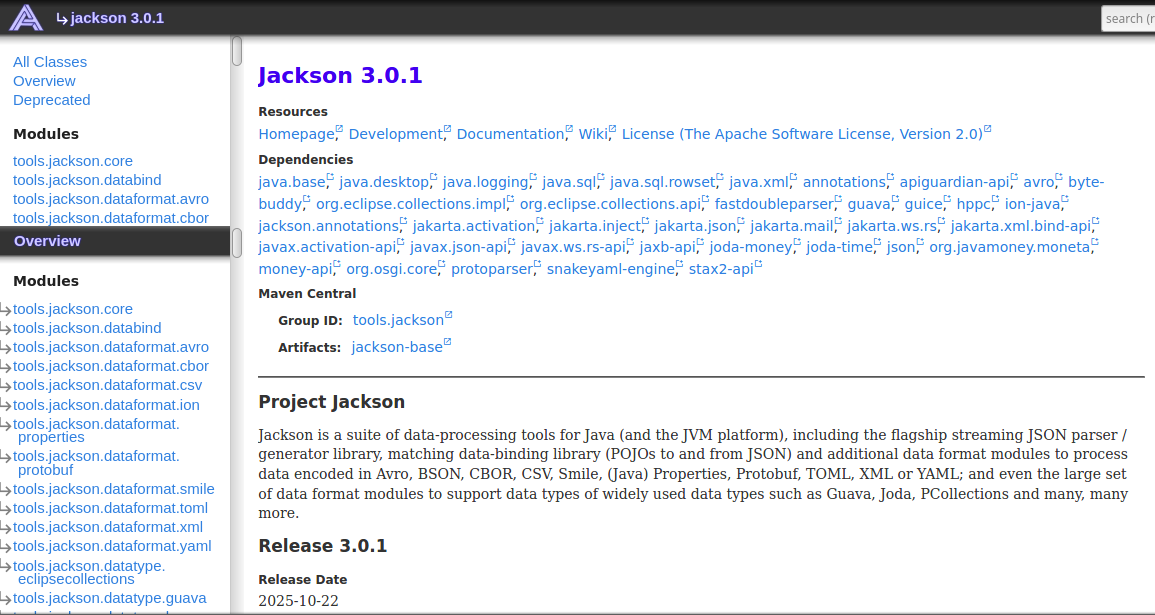
Task: Click external-link icon after hppc
Action: click(x=995, y=199)
